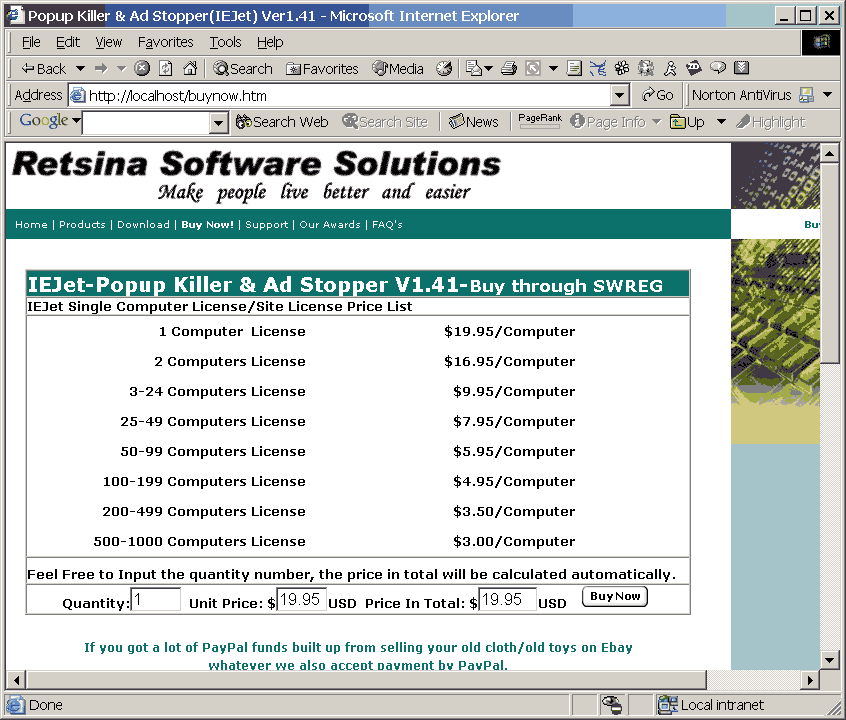Open the Help menu
This screenshot has height=720, width=846.
pyautogui.click(x=270, y=42)
